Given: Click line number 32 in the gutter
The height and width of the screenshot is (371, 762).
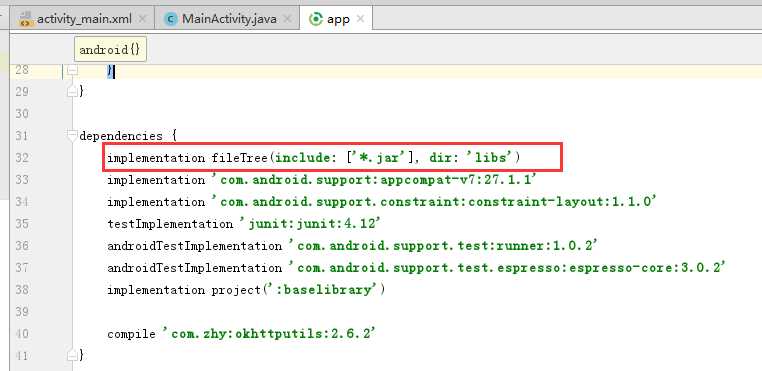Looking at the screenshot, I should 21,158.
